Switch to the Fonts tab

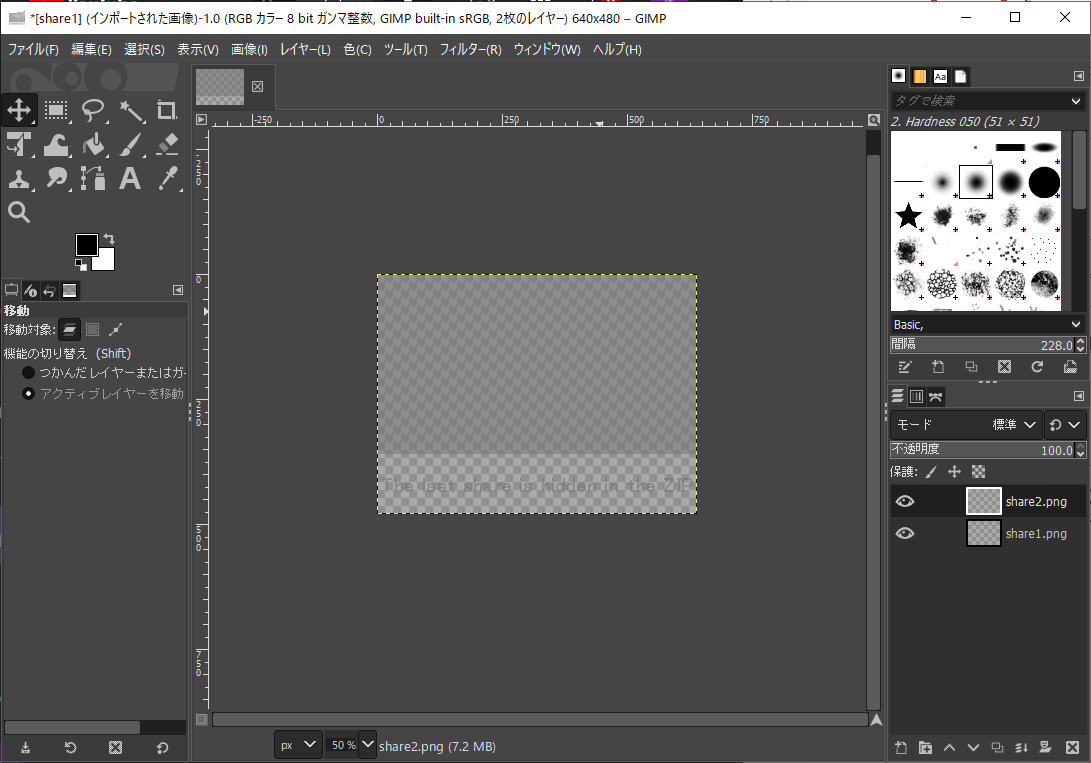(x=940, y=77)
